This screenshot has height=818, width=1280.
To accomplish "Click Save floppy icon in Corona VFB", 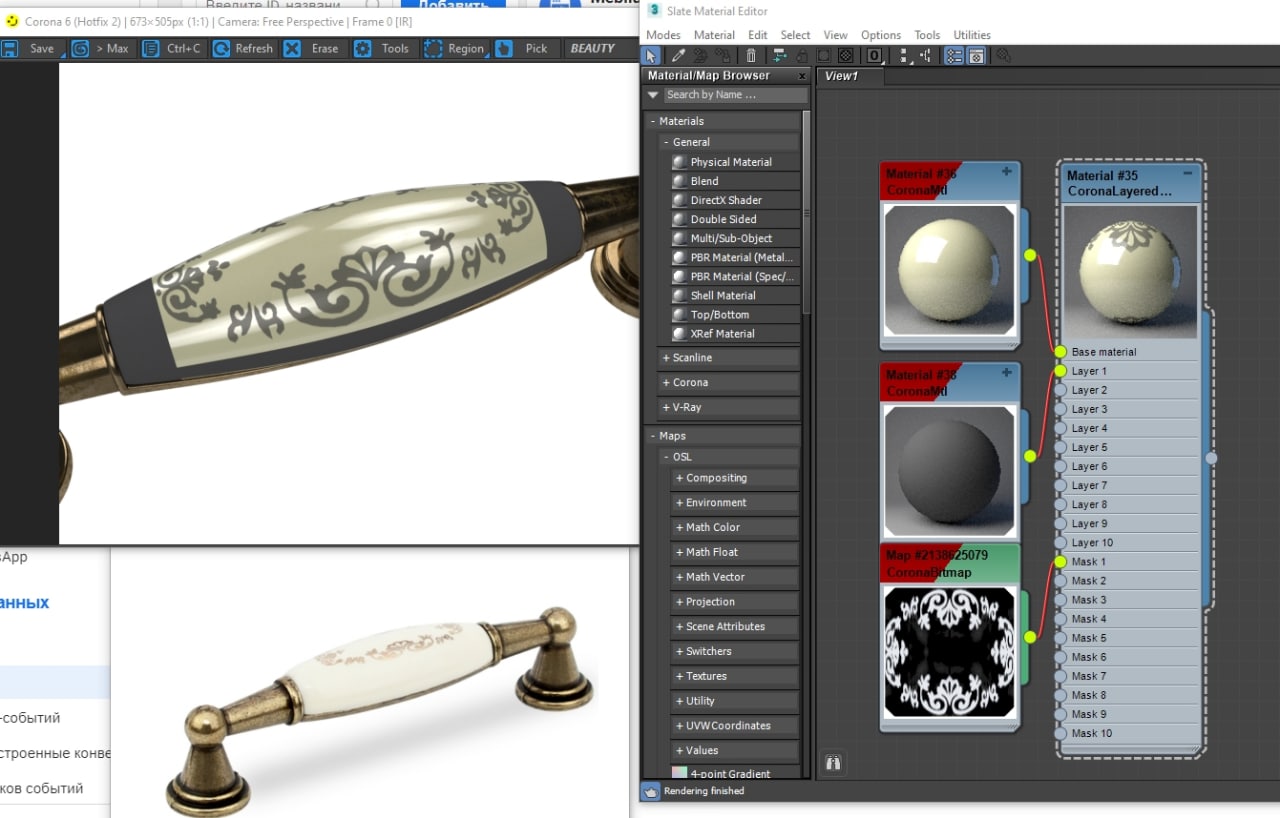I will (x=10, y=48).
